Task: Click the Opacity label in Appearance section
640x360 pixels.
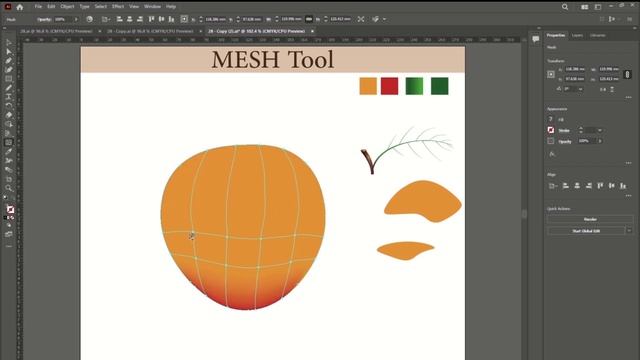Action: (564, 141)
